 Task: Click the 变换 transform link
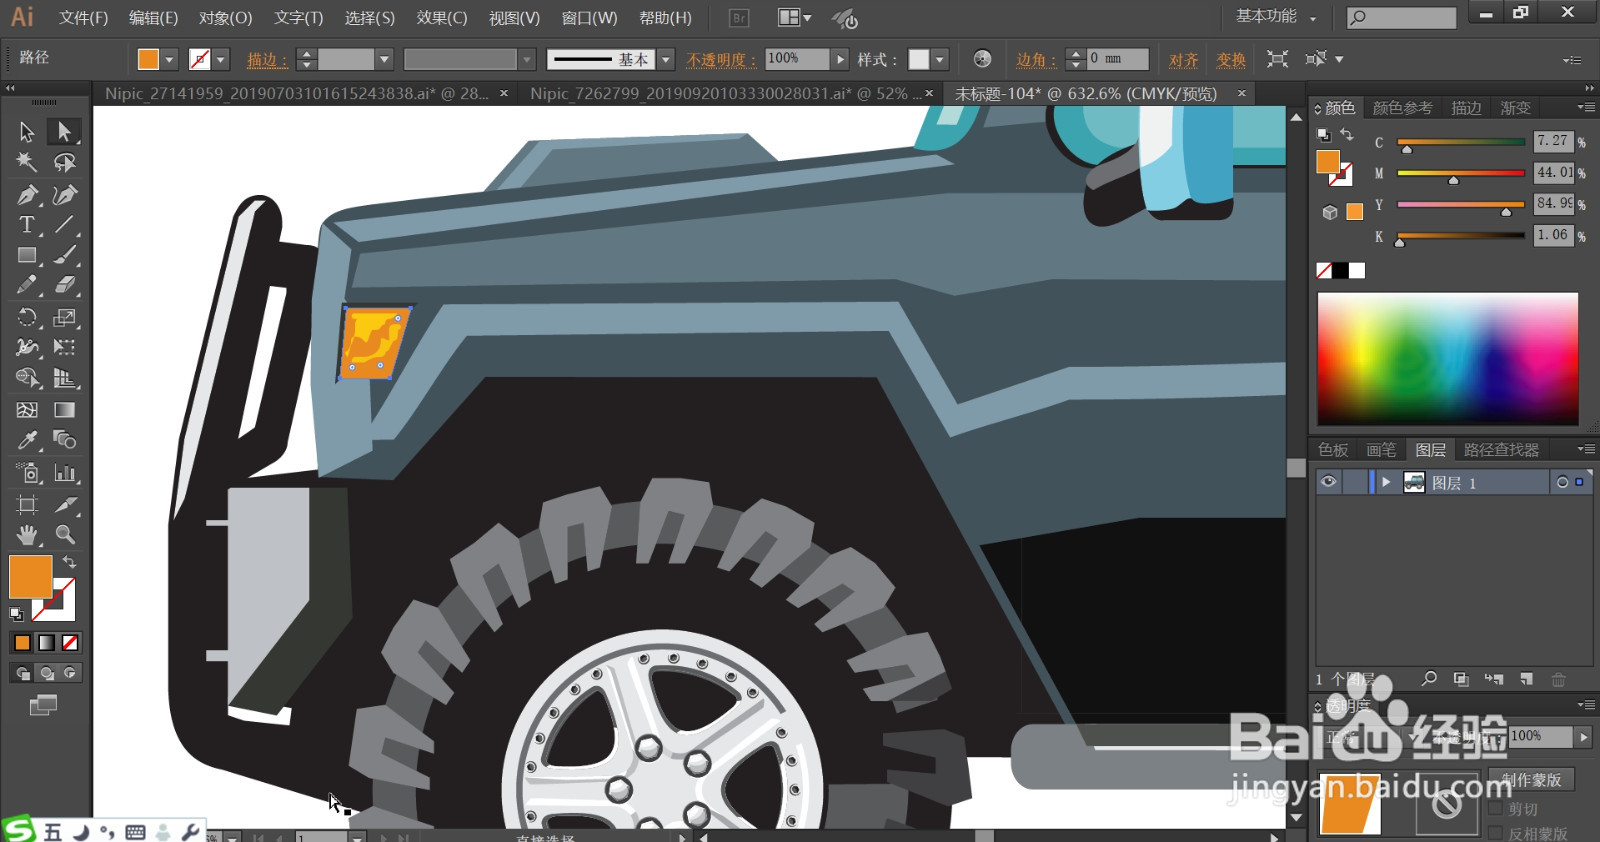1231,60
